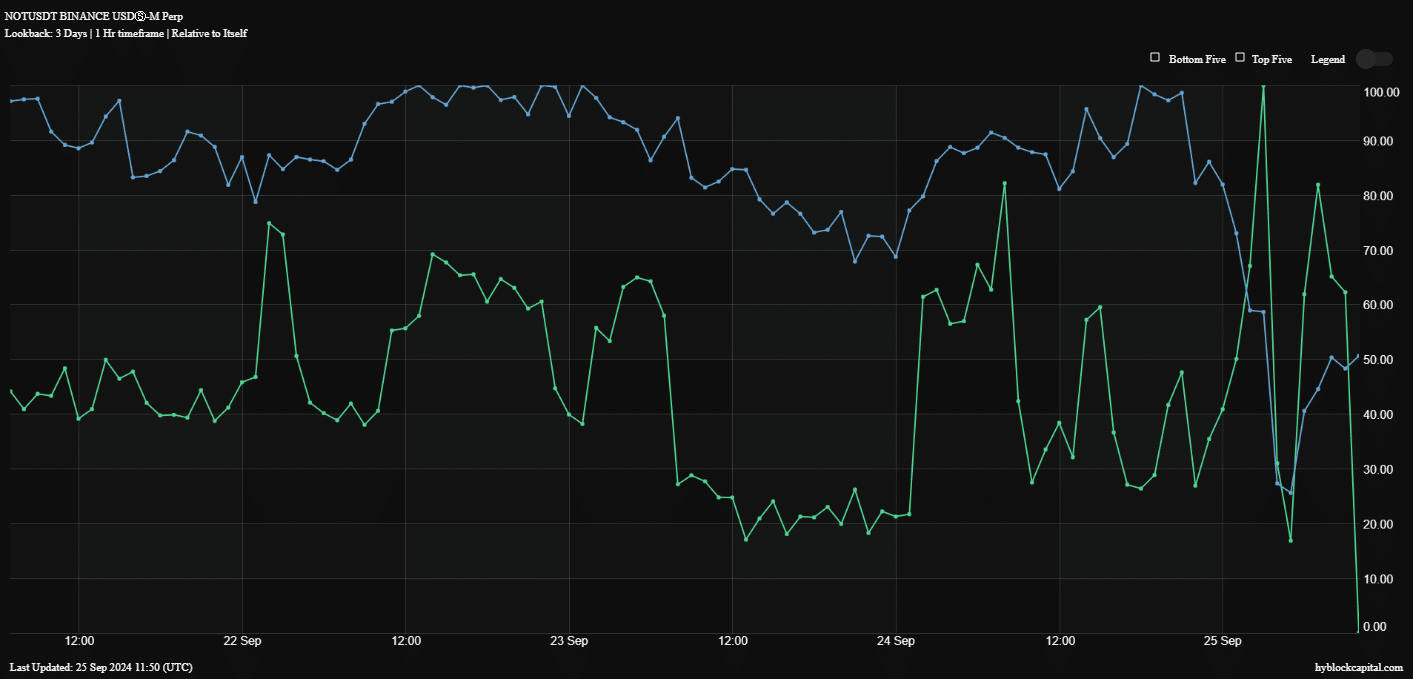Click the NOTUSDT BINANCE USDⓈ-M Perp title
The width and height of the screenshot is (1413, 679).
(x=94, y=17)
